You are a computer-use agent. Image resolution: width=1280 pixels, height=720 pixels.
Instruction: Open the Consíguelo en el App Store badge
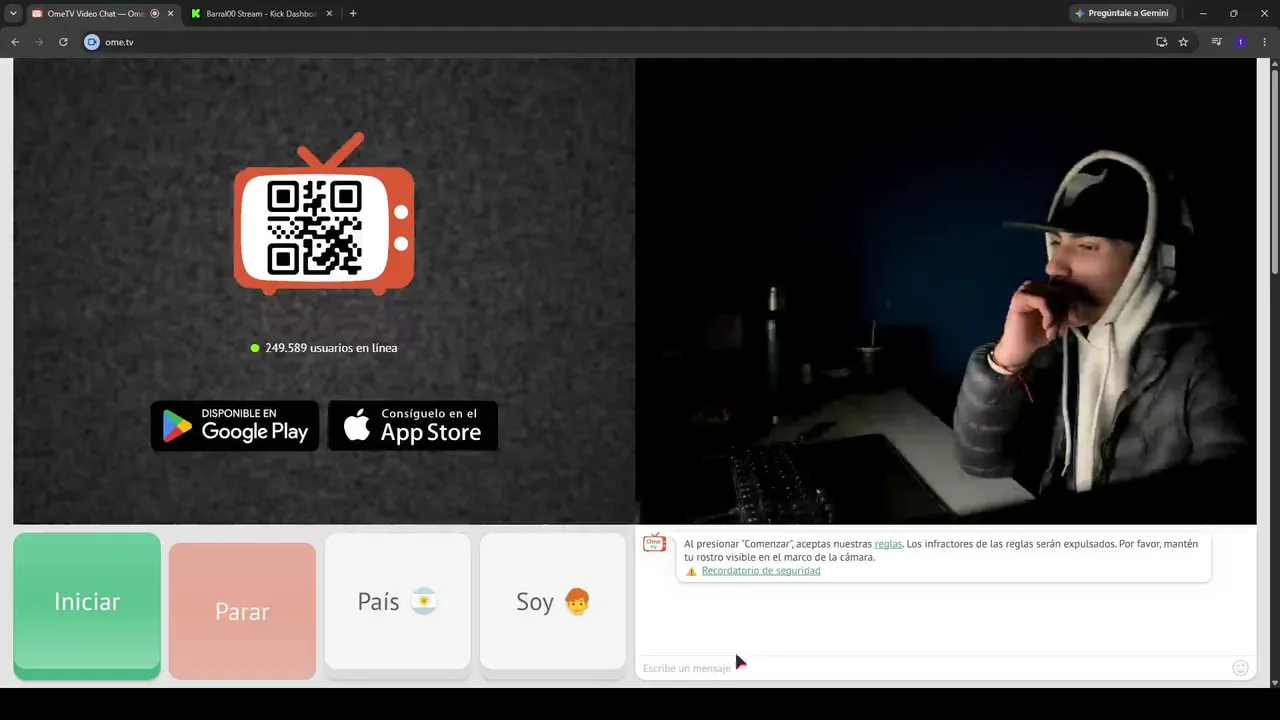coord(413,426)
